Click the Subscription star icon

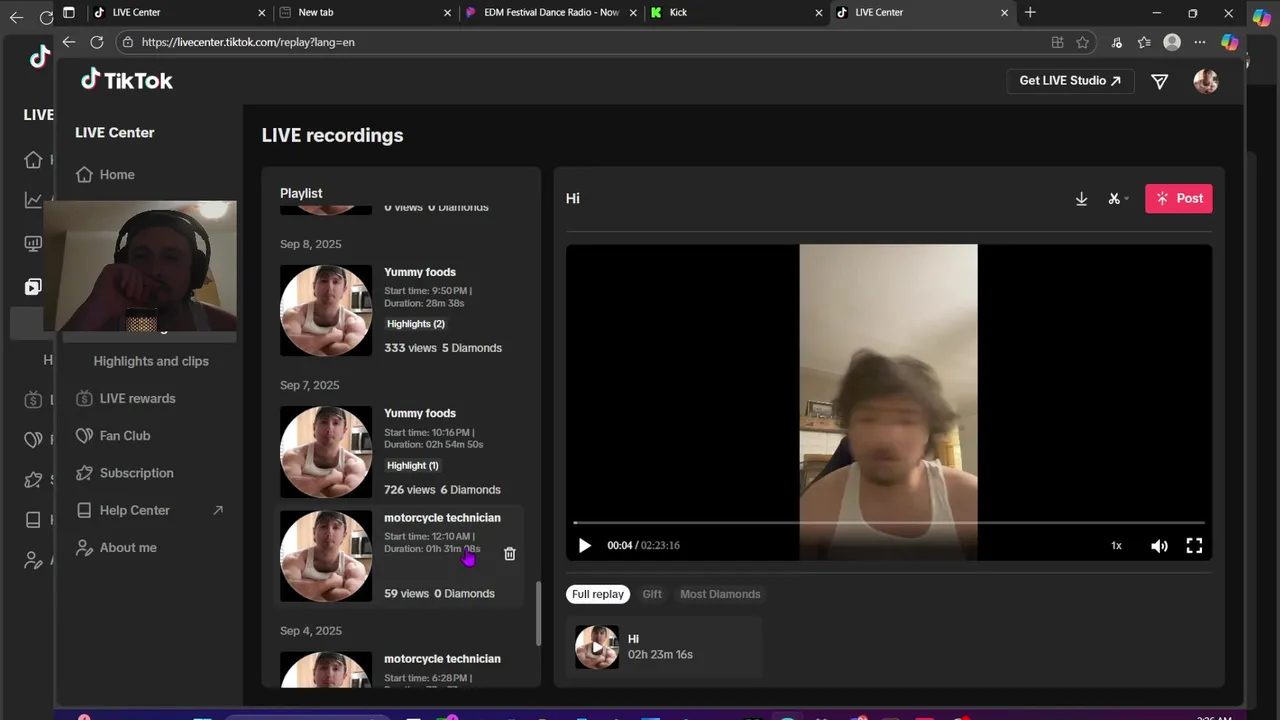(x=84, y=473)
